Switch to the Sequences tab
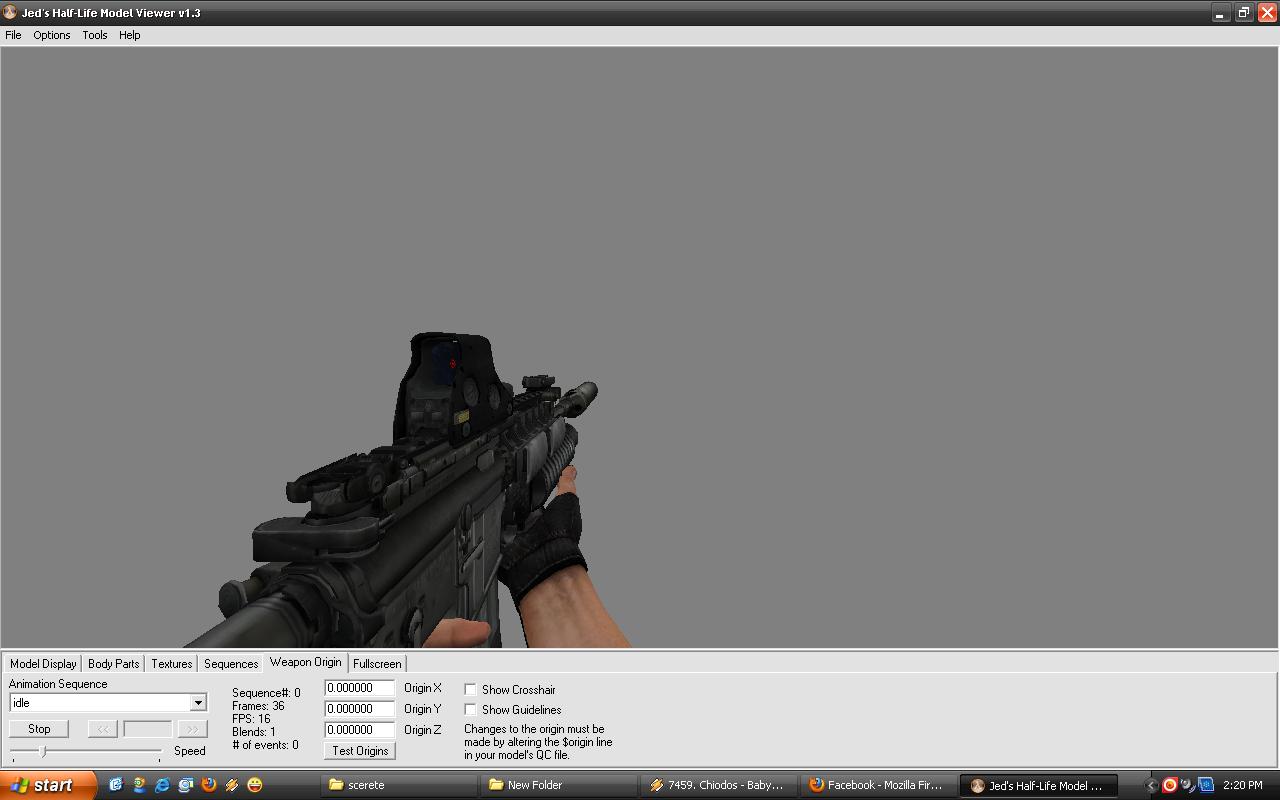The width and height of the screenshot is (1280, 800). [231, 664]
